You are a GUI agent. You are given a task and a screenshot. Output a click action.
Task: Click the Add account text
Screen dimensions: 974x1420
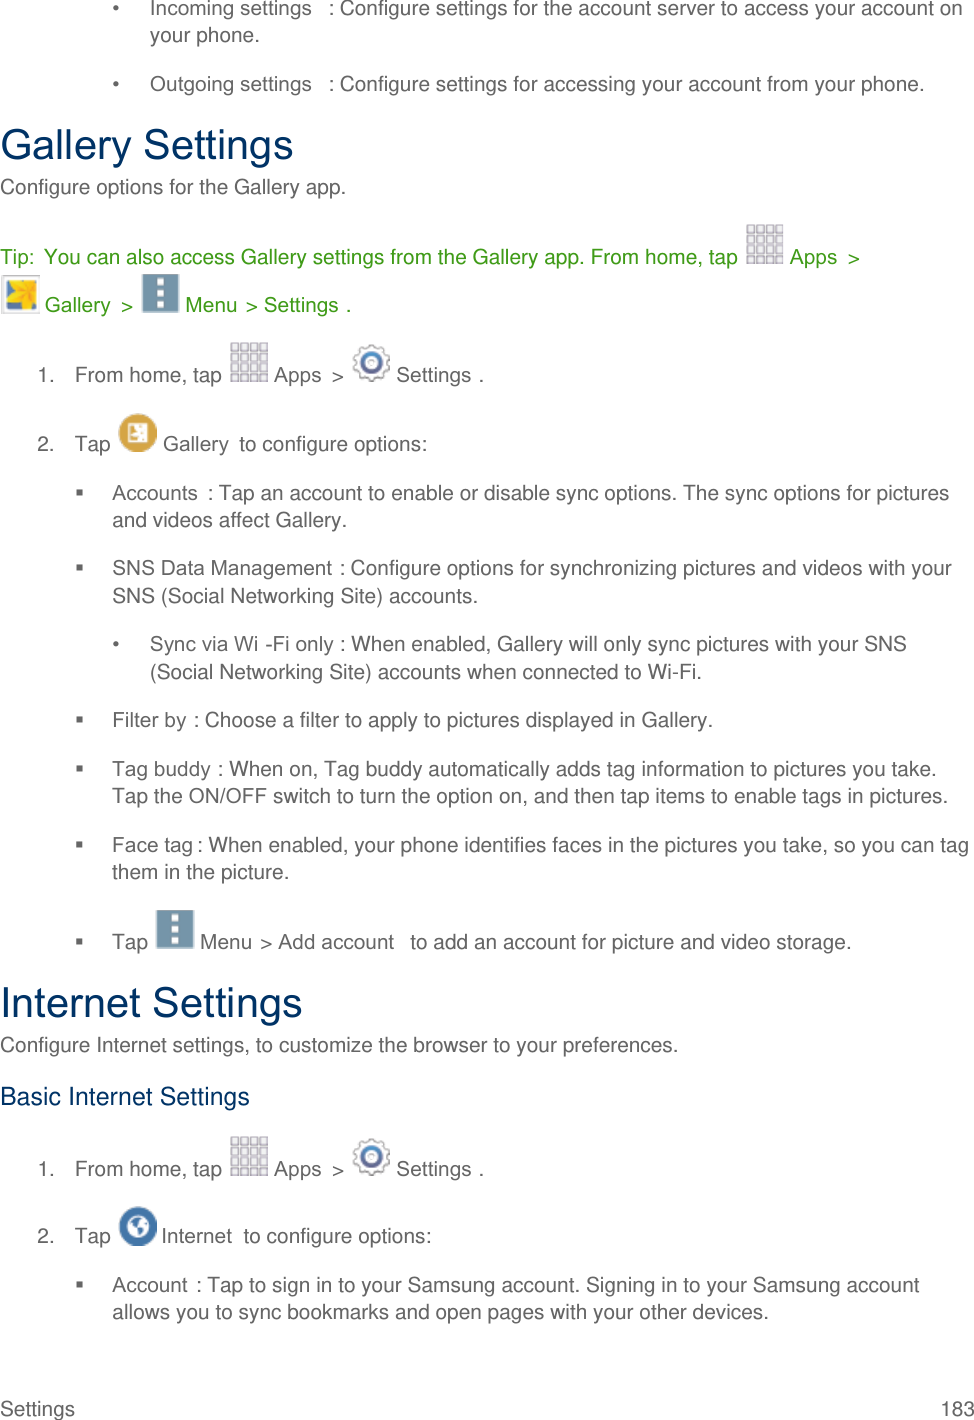(336, 942)
